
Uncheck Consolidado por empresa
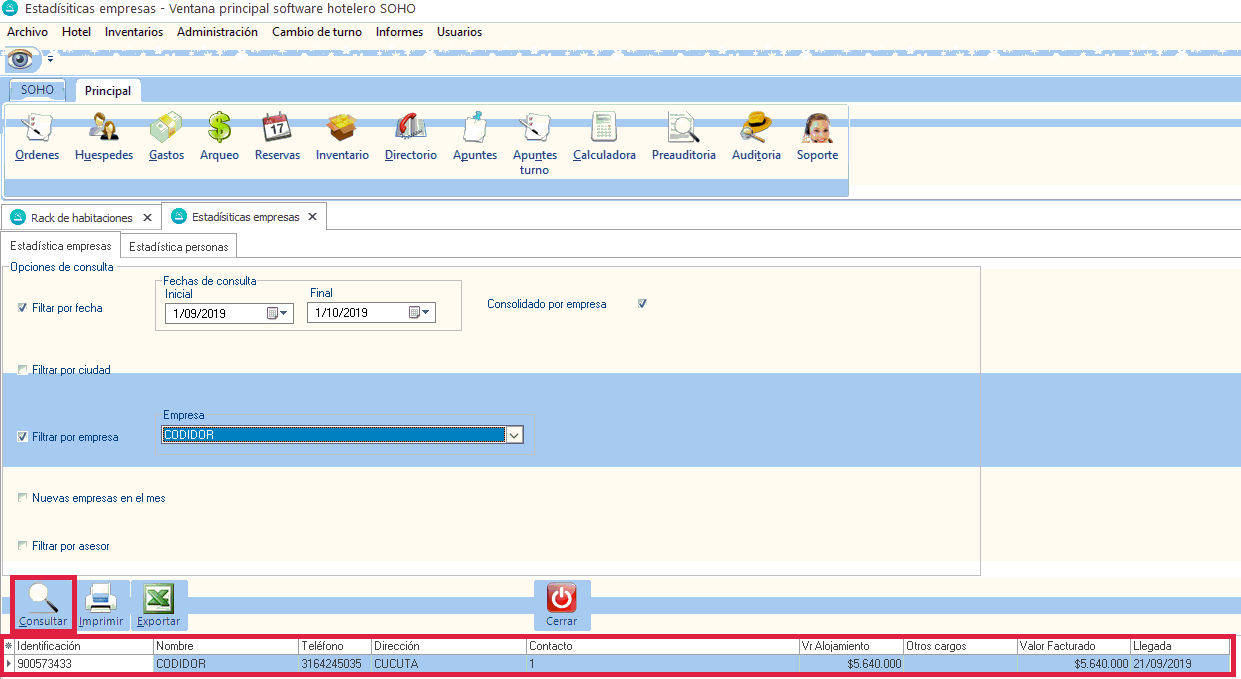[x=642, y=304]
